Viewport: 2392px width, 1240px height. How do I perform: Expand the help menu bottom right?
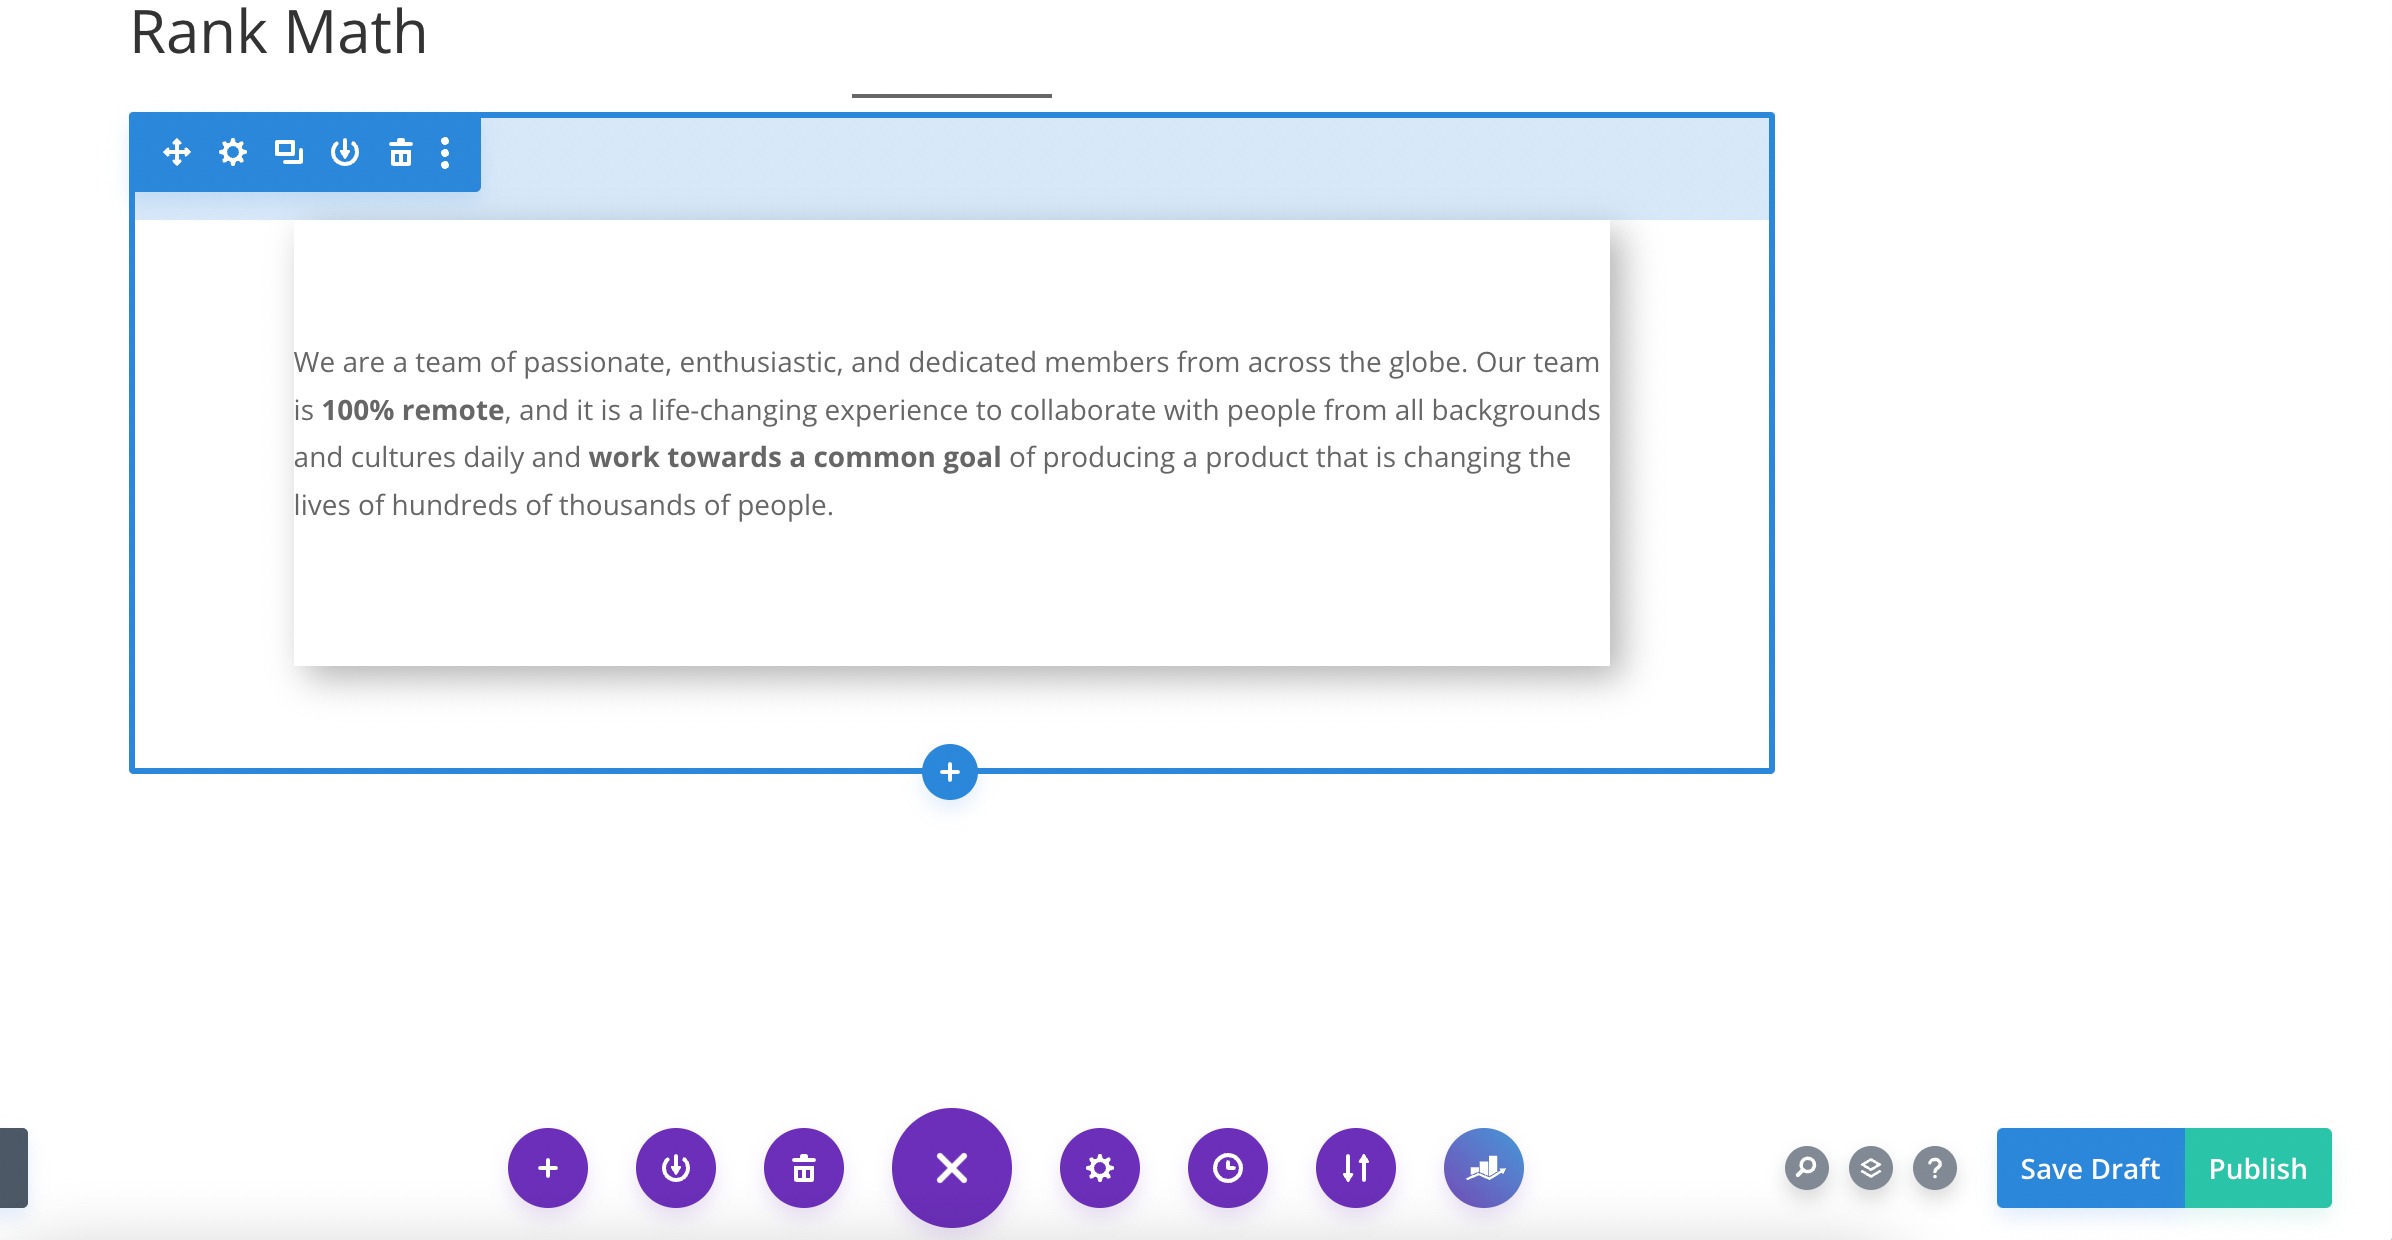1934,1169
